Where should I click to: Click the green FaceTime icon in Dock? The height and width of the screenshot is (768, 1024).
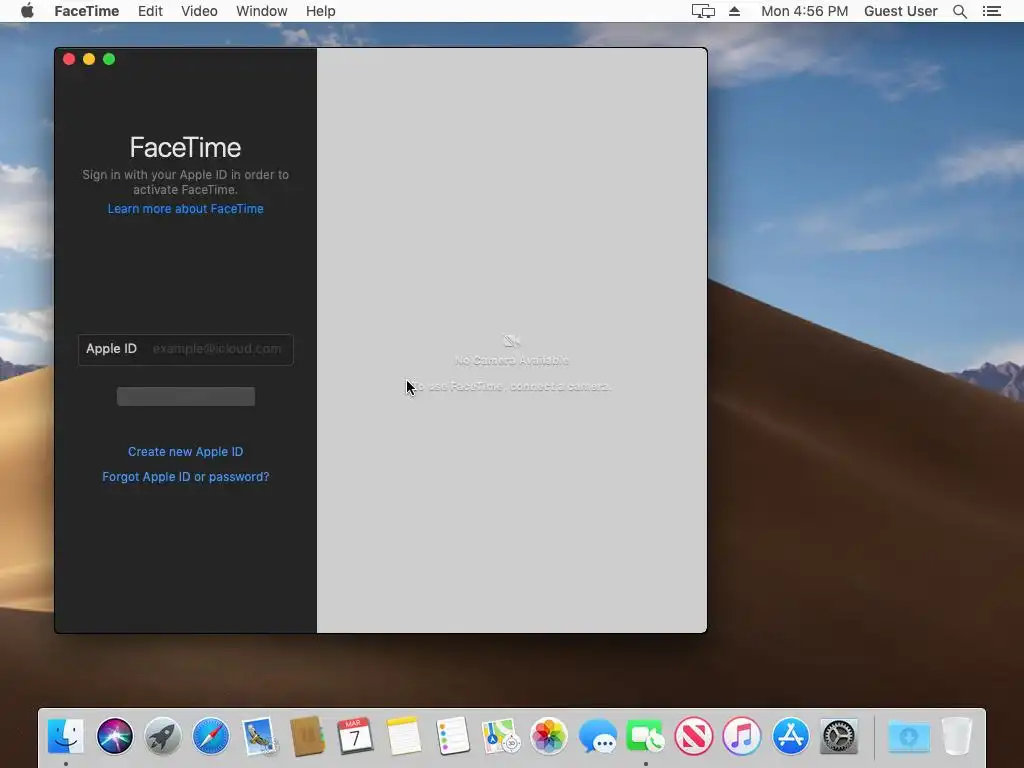645,736
